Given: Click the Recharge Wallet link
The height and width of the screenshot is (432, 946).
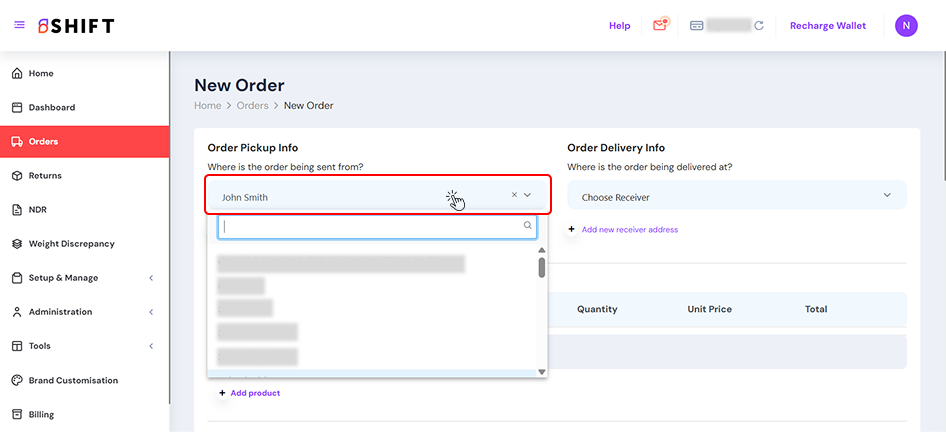Looking at the screenshot, I should pyautogui.click(x=828, y=26).
